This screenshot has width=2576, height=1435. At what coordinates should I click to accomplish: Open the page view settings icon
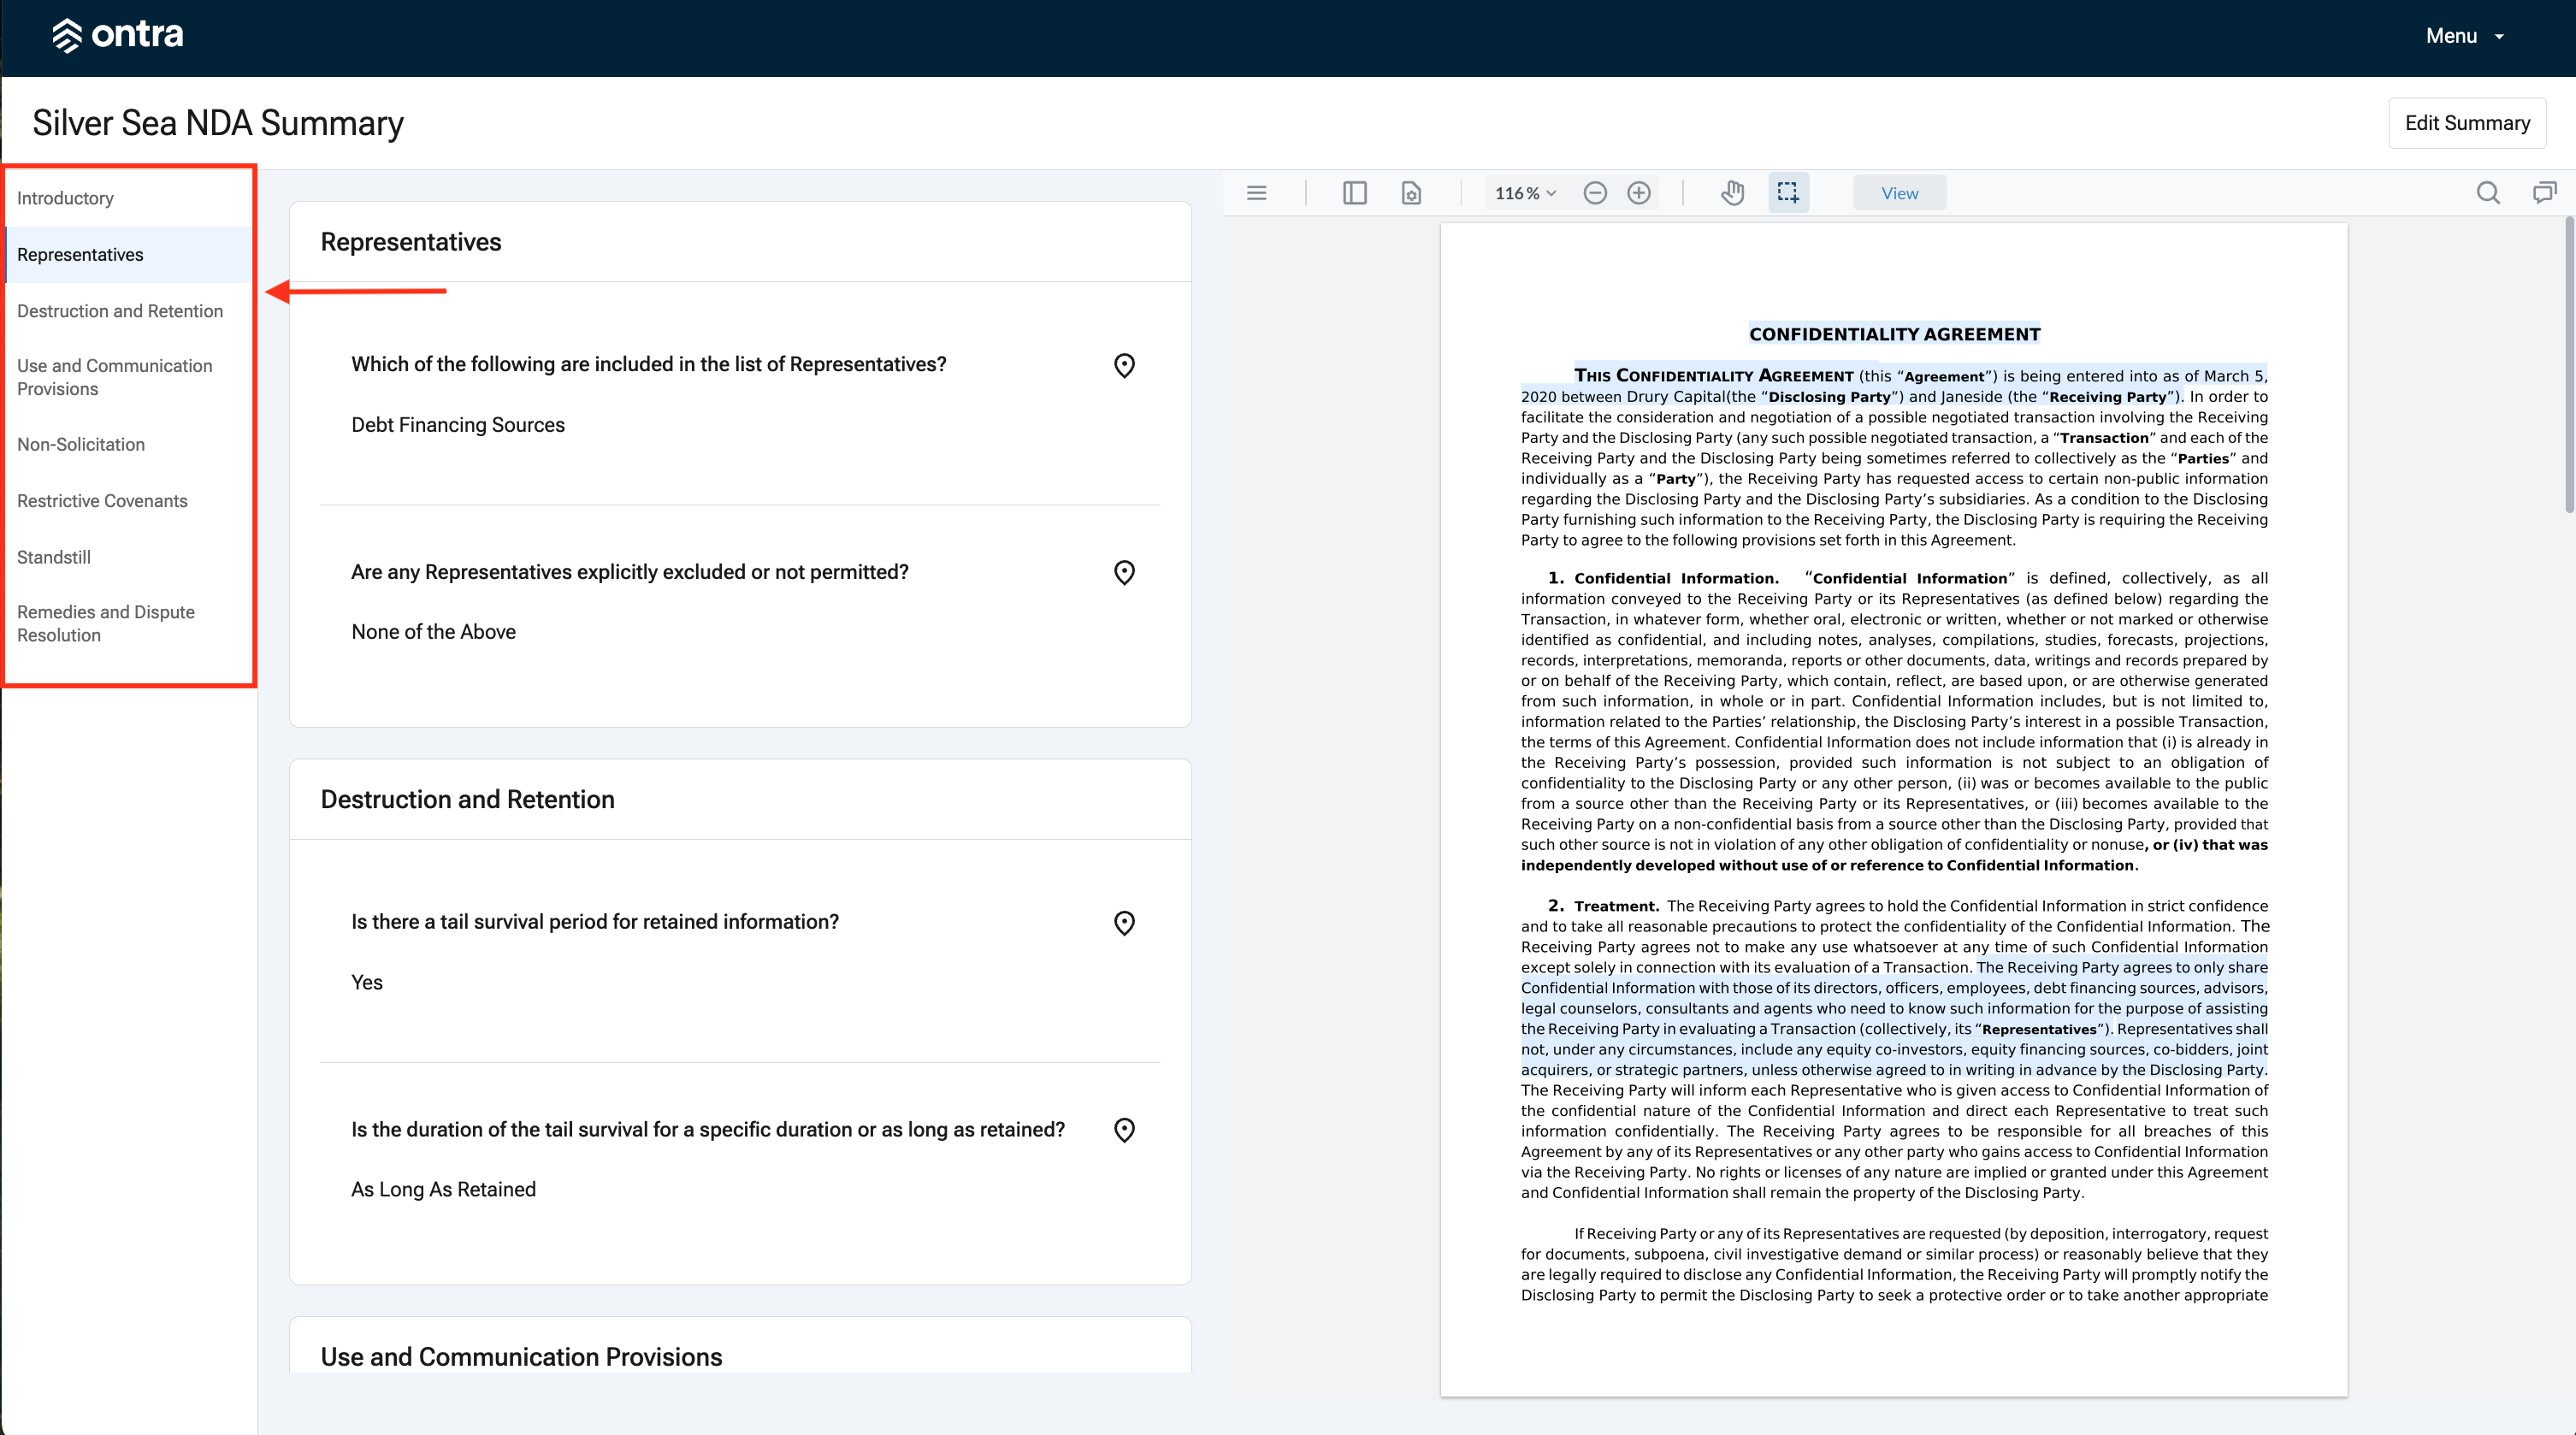point(1411,193)
